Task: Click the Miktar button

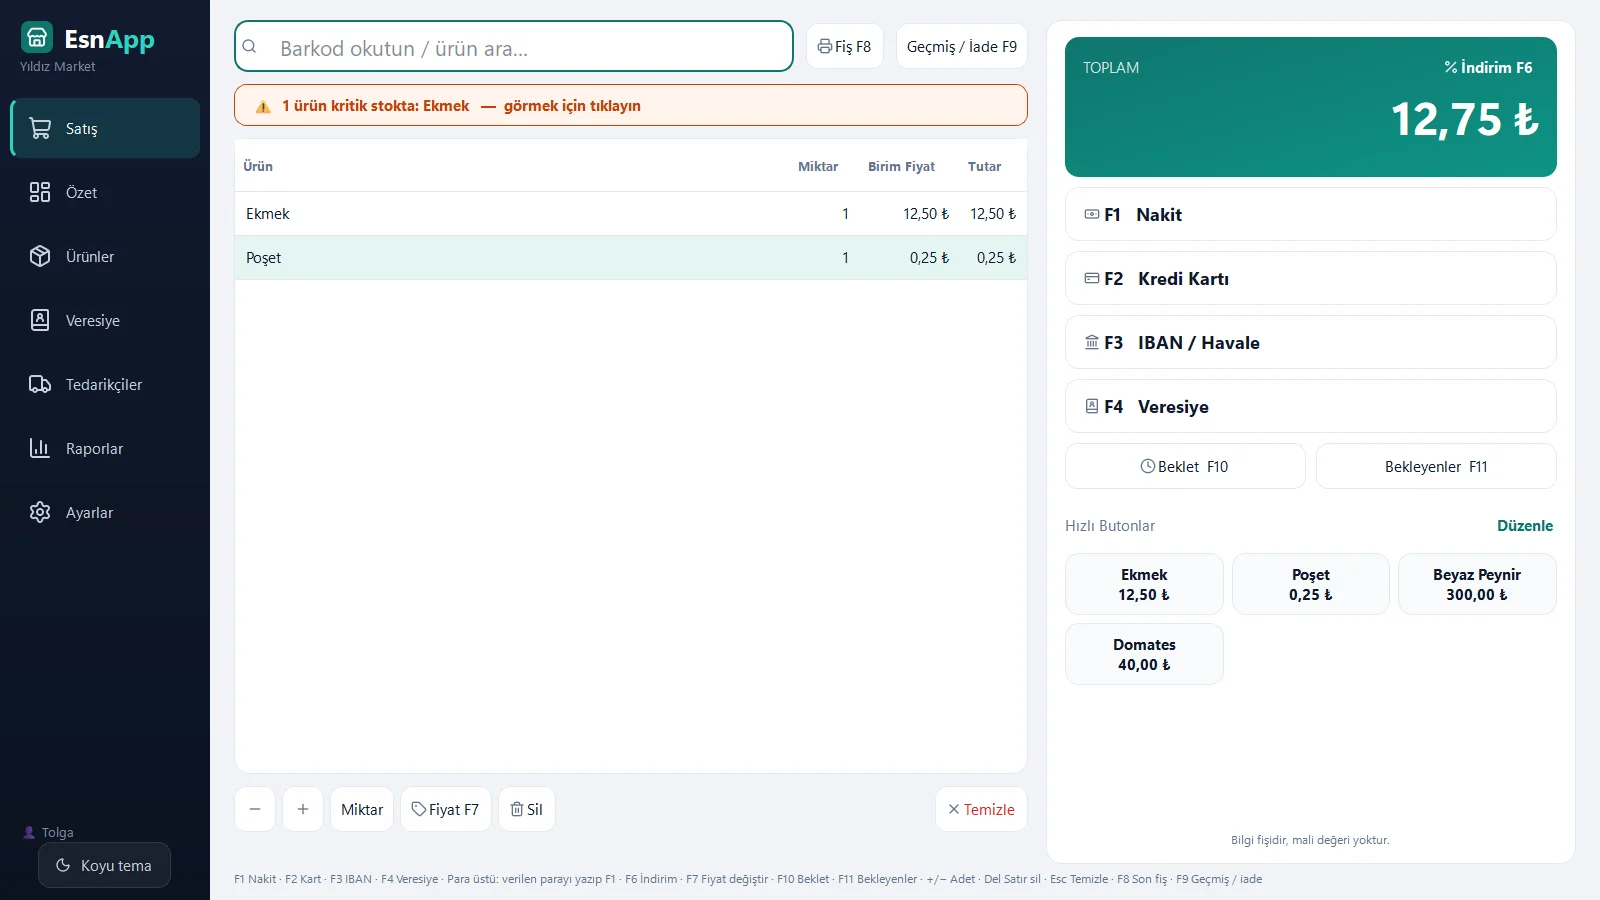Action: pos(362,809)
